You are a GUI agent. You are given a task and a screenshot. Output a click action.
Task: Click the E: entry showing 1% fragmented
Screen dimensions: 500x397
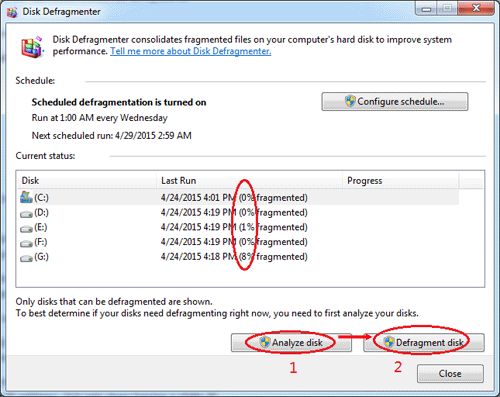(x=234, y=227)
